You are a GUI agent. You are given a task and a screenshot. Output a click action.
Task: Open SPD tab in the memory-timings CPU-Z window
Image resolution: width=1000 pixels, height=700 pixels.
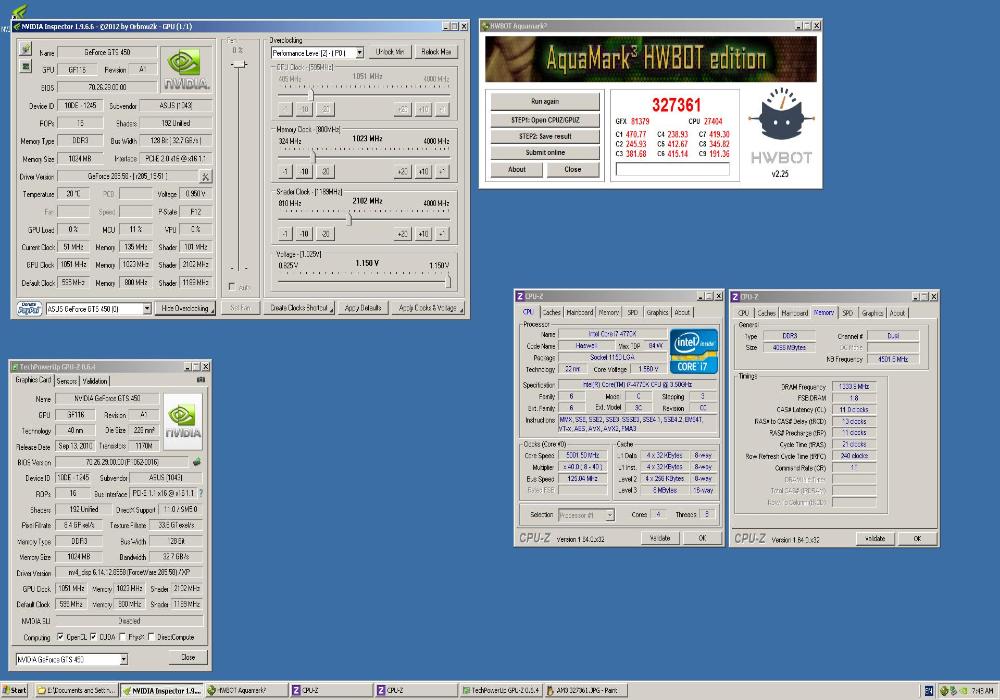[x=848, y=313]
